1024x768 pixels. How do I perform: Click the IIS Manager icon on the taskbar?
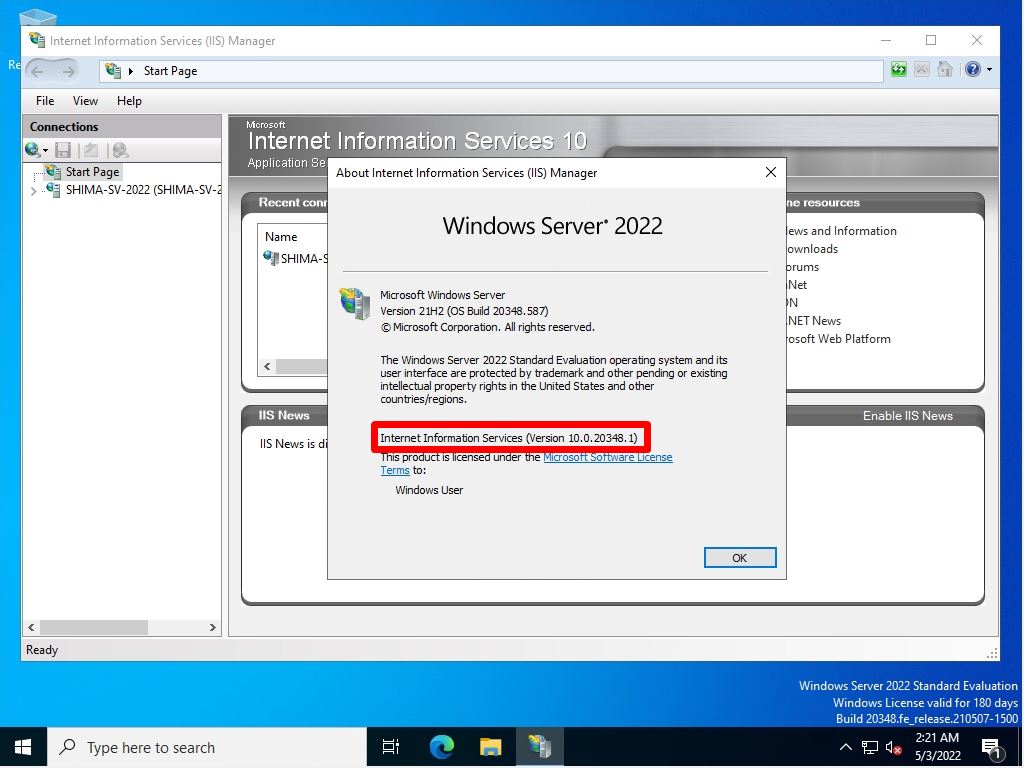pos(540,747)
